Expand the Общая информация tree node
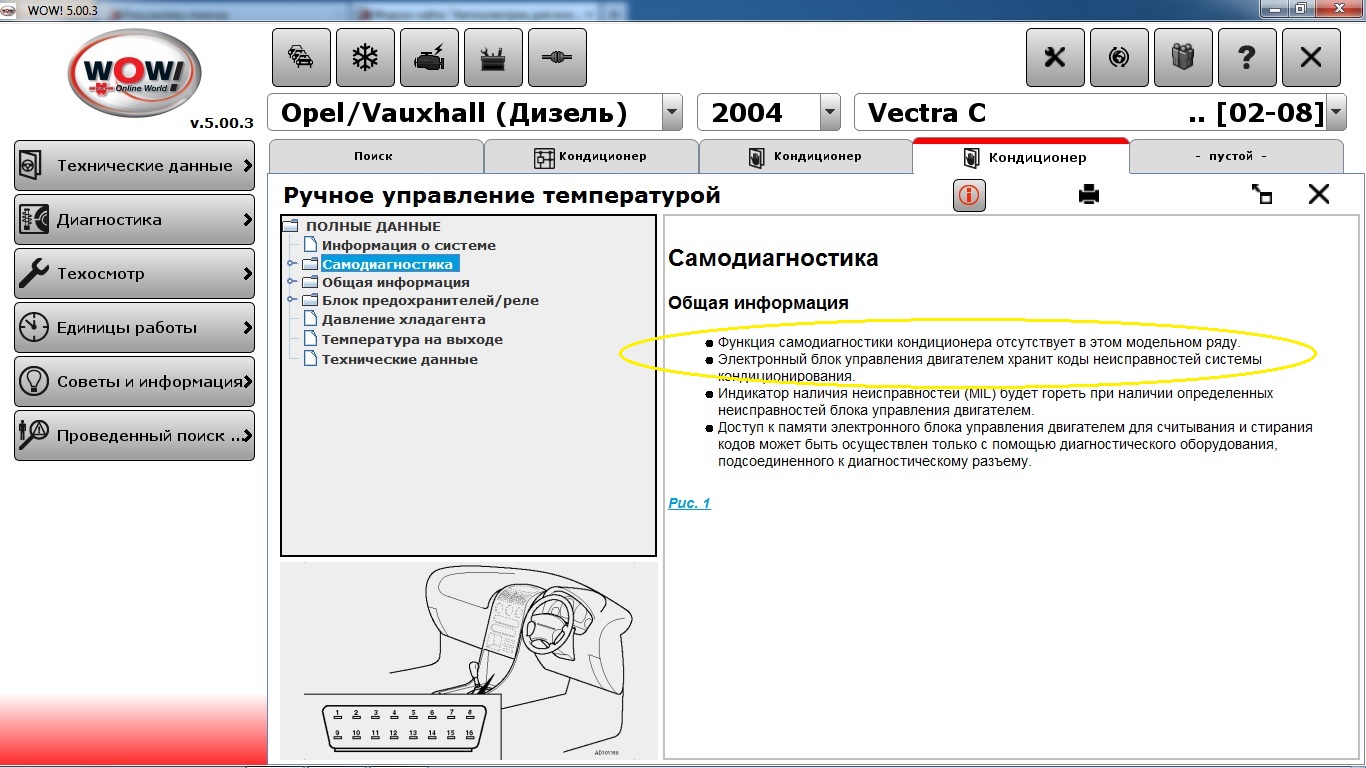Viewport: 1366px width, 768px height. pyautogui.click(x=292, y=283)
